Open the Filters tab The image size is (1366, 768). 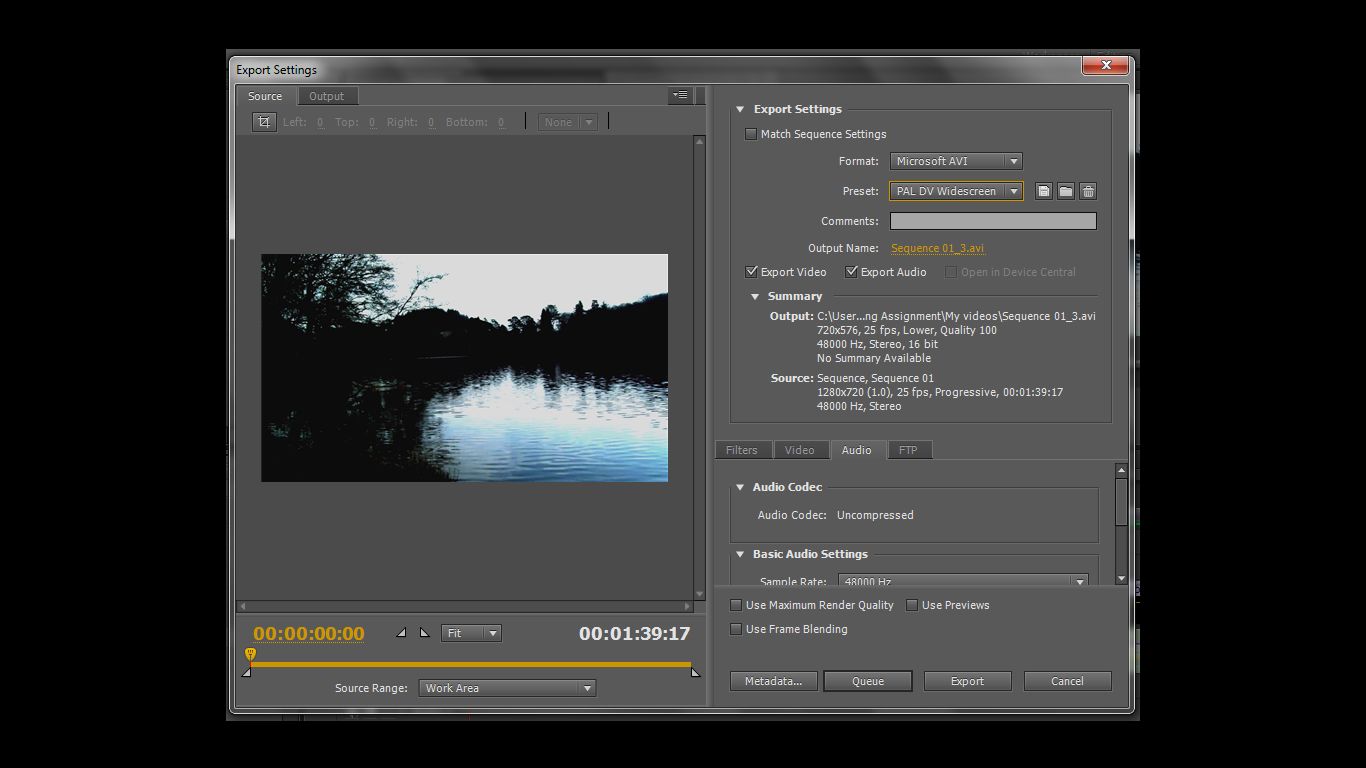[x=742, y=450]
